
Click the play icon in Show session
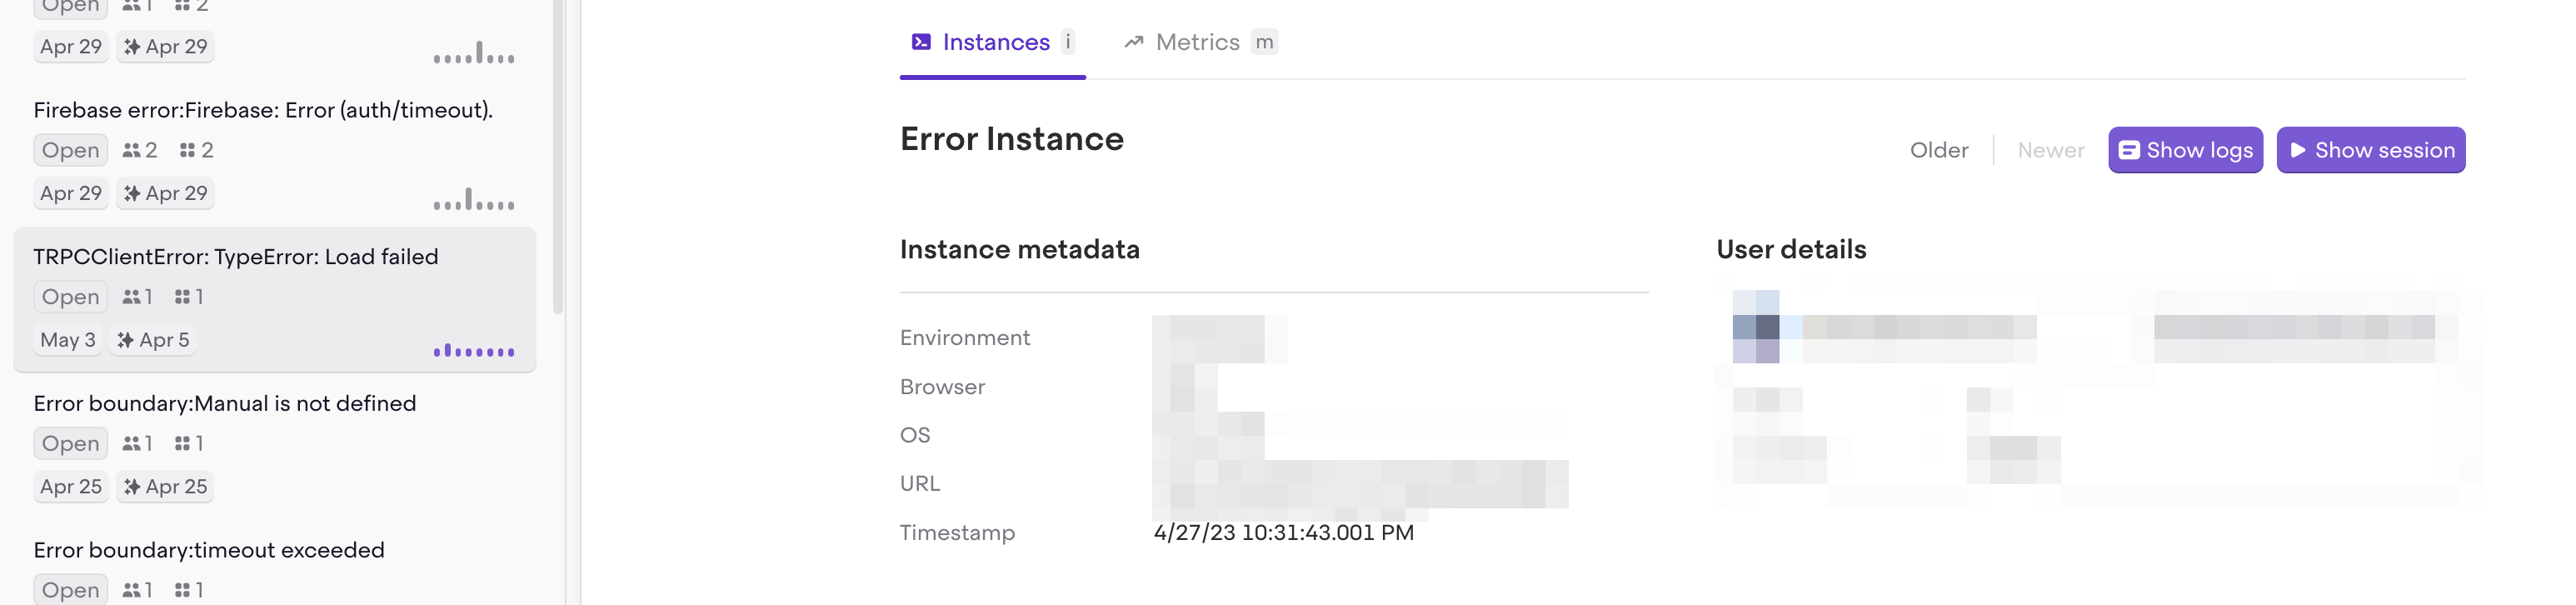click(2298, 150)
